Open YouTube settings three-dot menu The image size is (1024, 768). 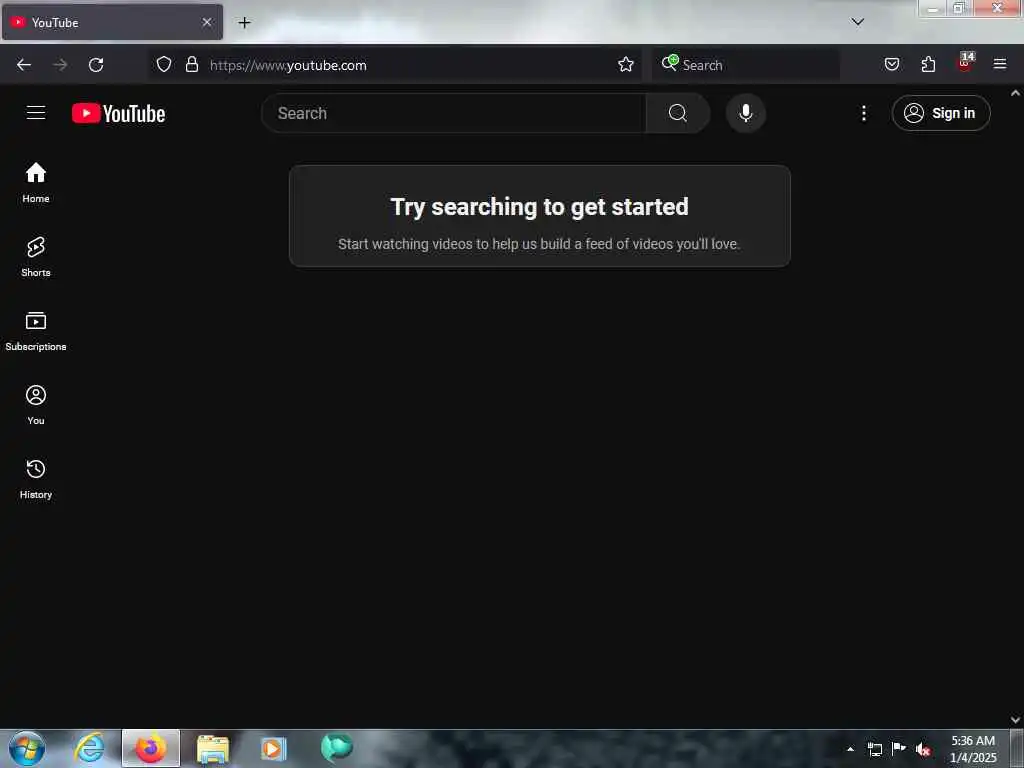click(x=863, y=113)
